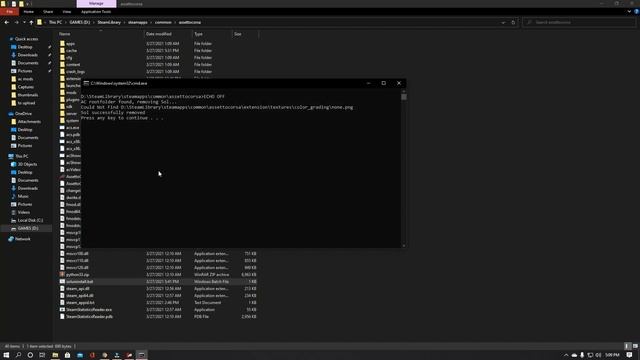Open the File menu in Explorer
The image size is (640, 360).
tap(9, 12)
